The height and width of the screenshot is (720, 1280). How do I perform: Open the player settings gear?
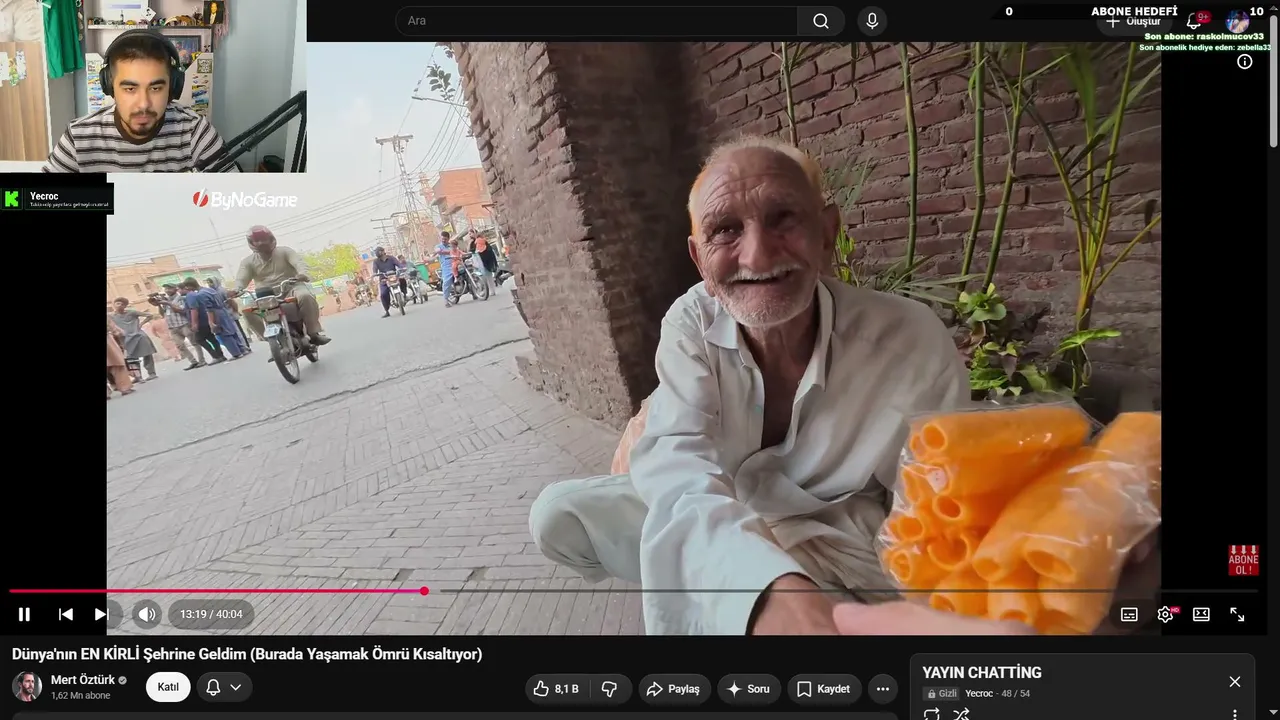coord(1165,614)
